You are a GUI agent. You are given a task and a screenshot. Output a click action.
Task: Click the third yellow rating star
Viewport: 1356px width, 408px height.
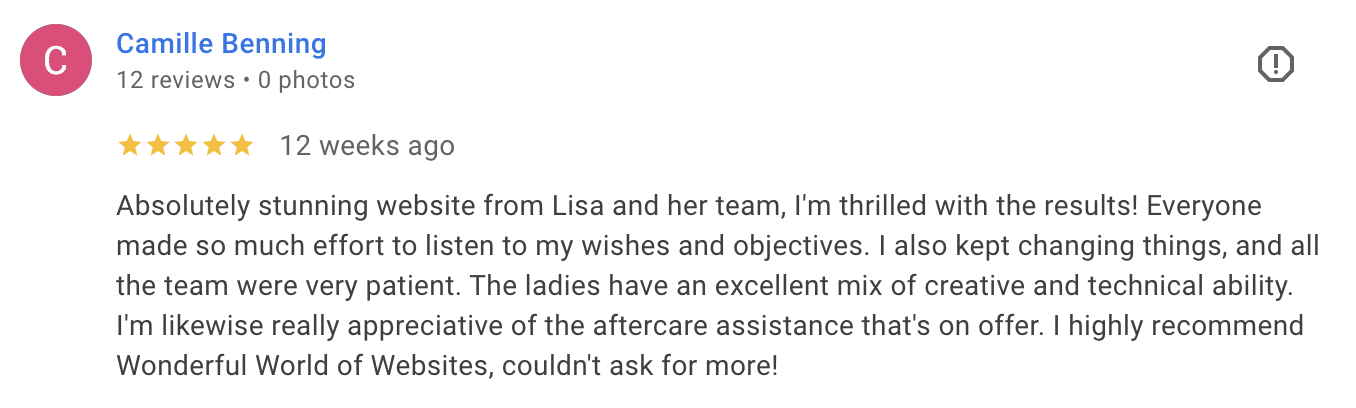click(186, 146)
